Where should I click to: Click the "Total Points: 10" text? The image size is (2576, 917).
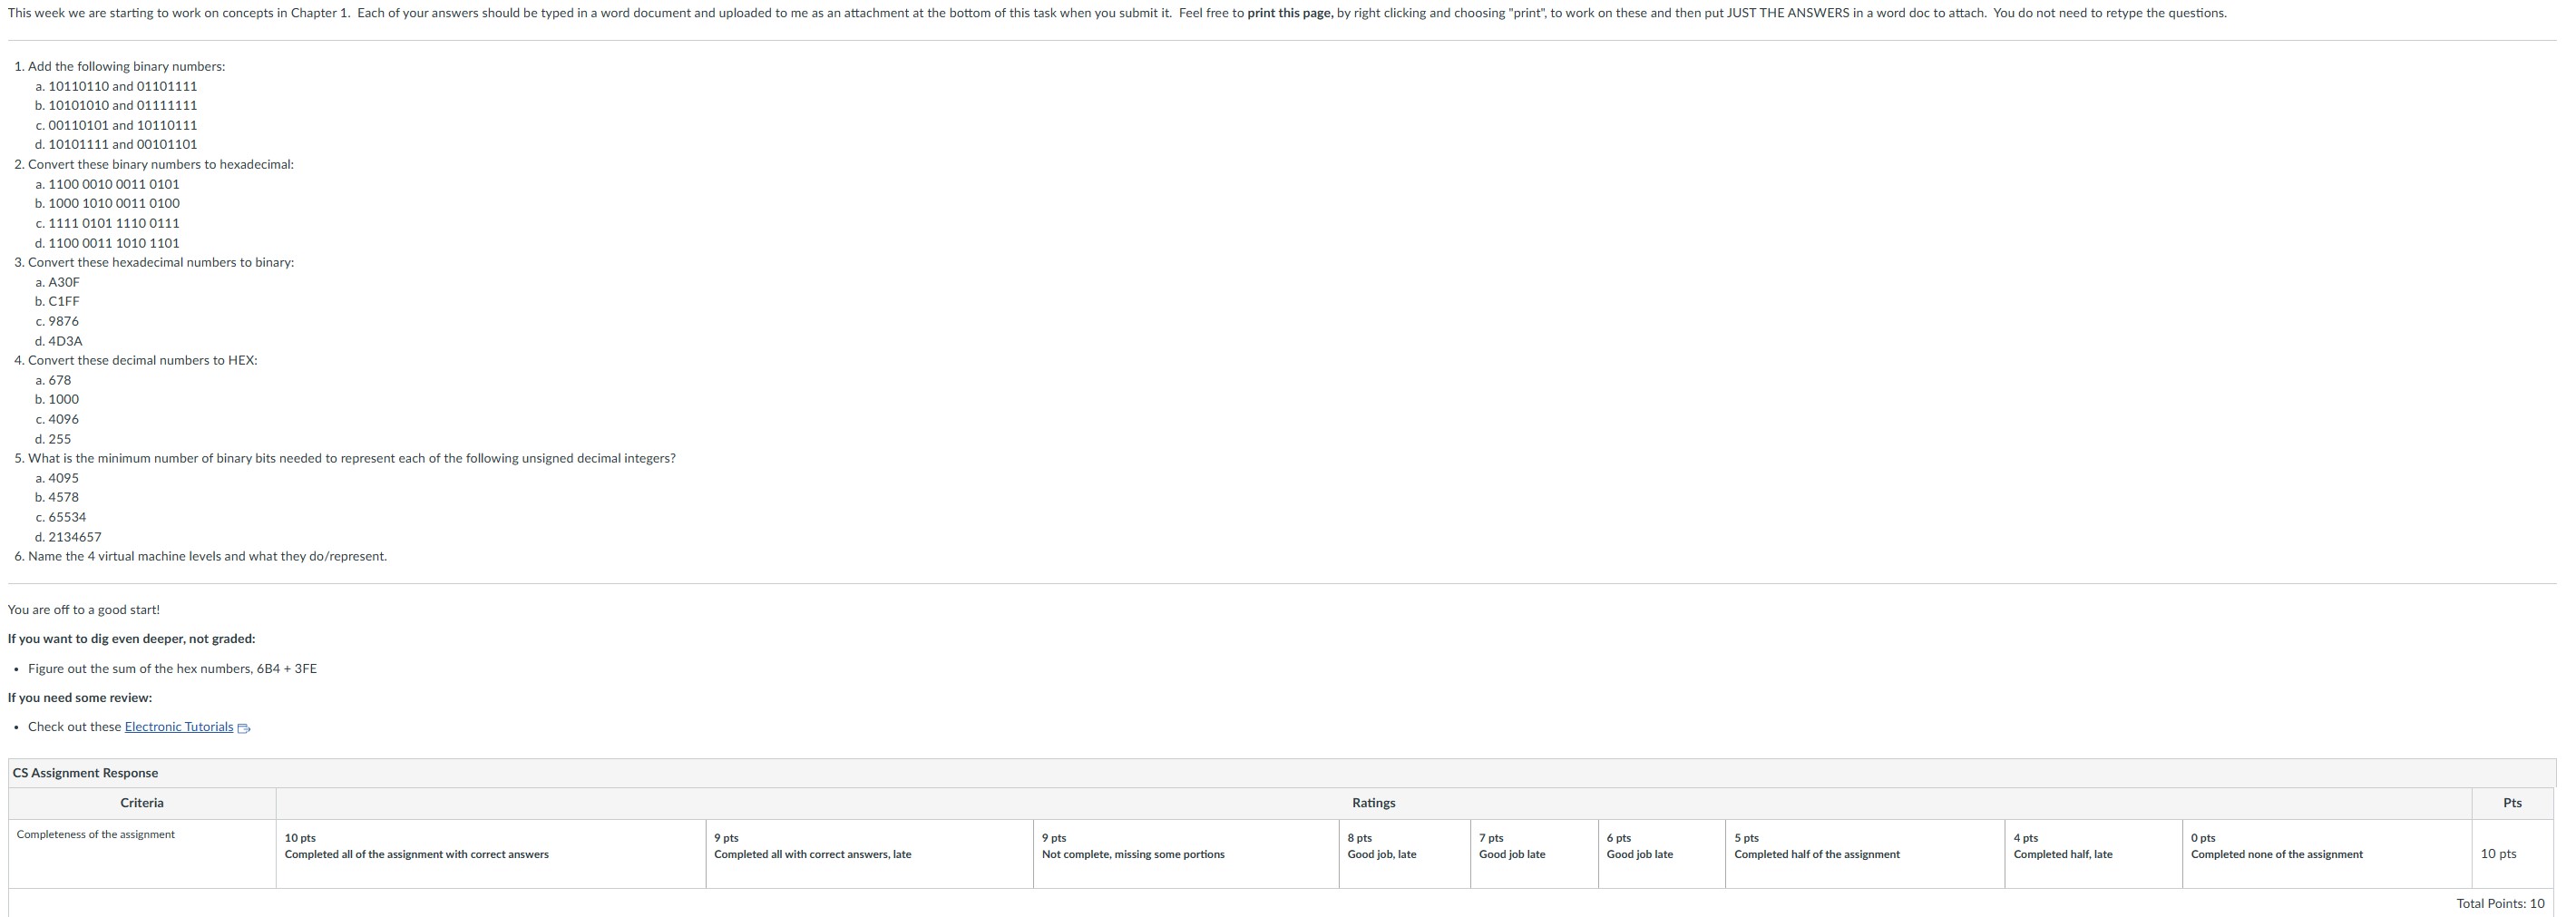(x=2500, y=904)
